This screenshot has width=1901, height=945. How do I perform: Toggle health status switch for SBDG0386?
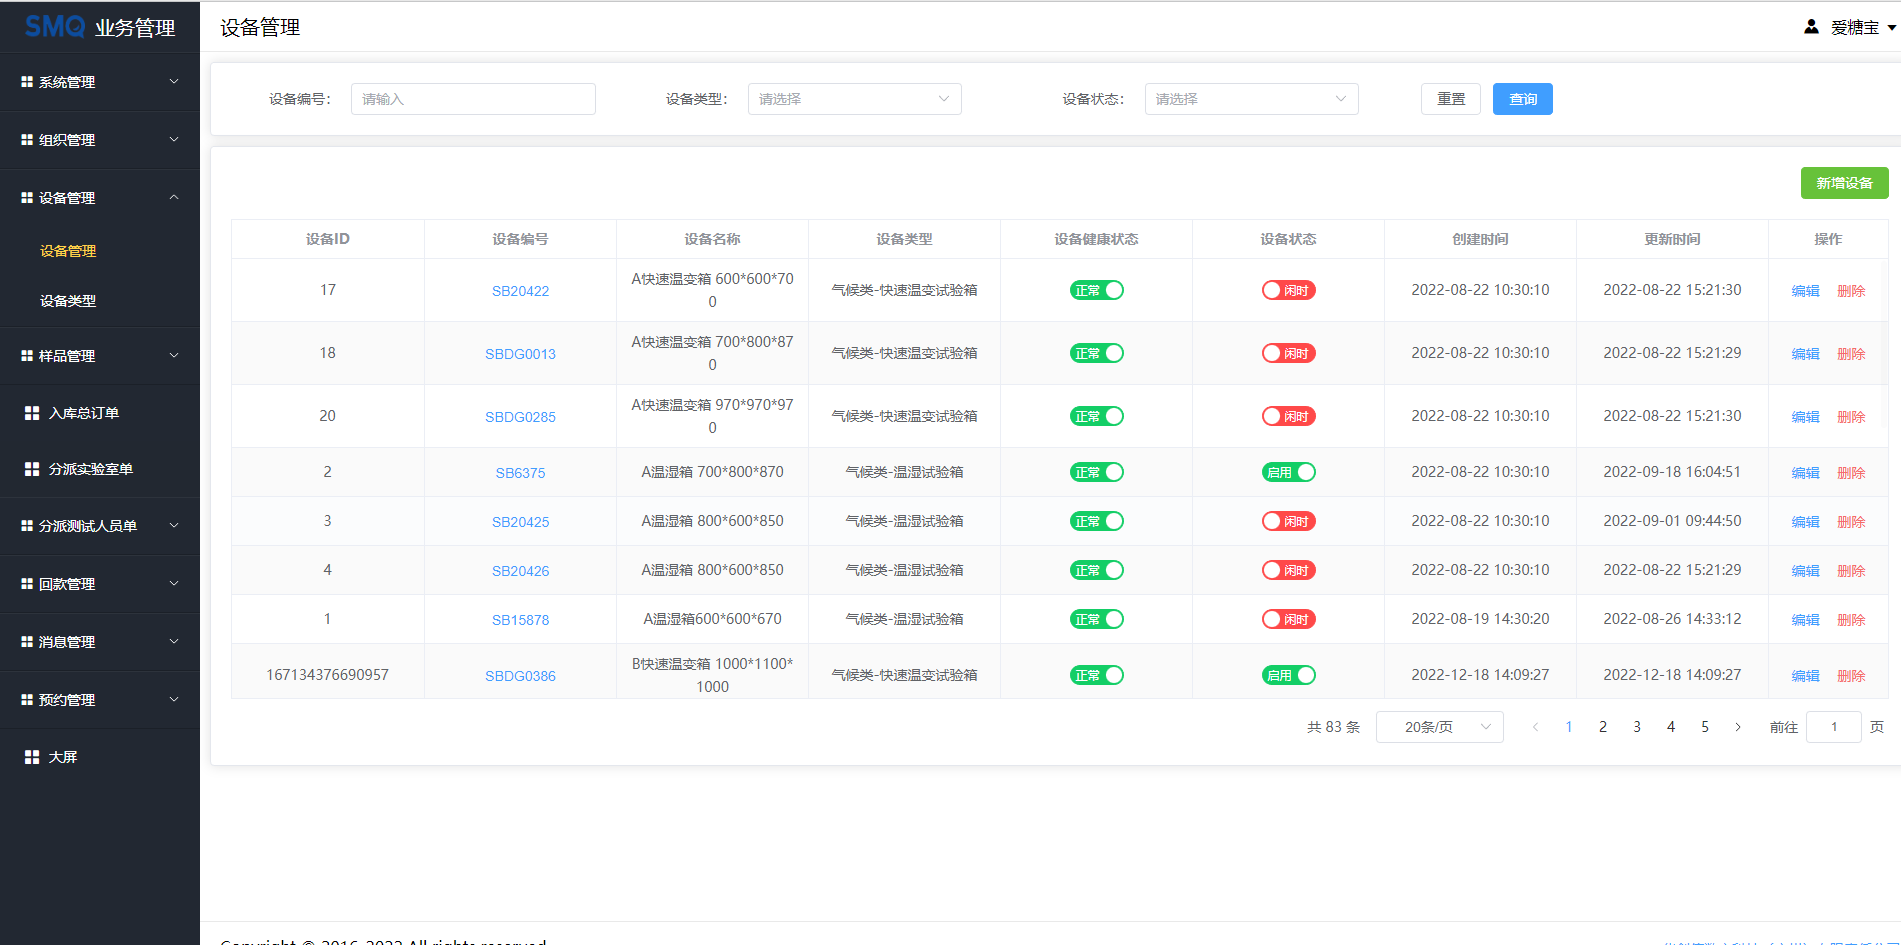click(1097, 675)
